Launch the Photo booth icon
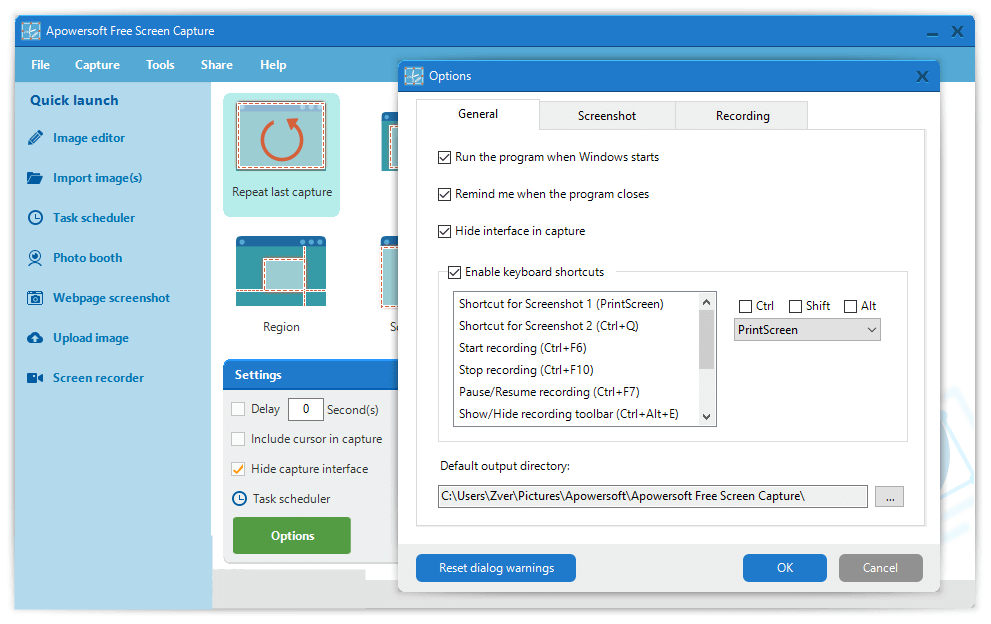Viewport: 991px width, 624px height. coord(36,258)
